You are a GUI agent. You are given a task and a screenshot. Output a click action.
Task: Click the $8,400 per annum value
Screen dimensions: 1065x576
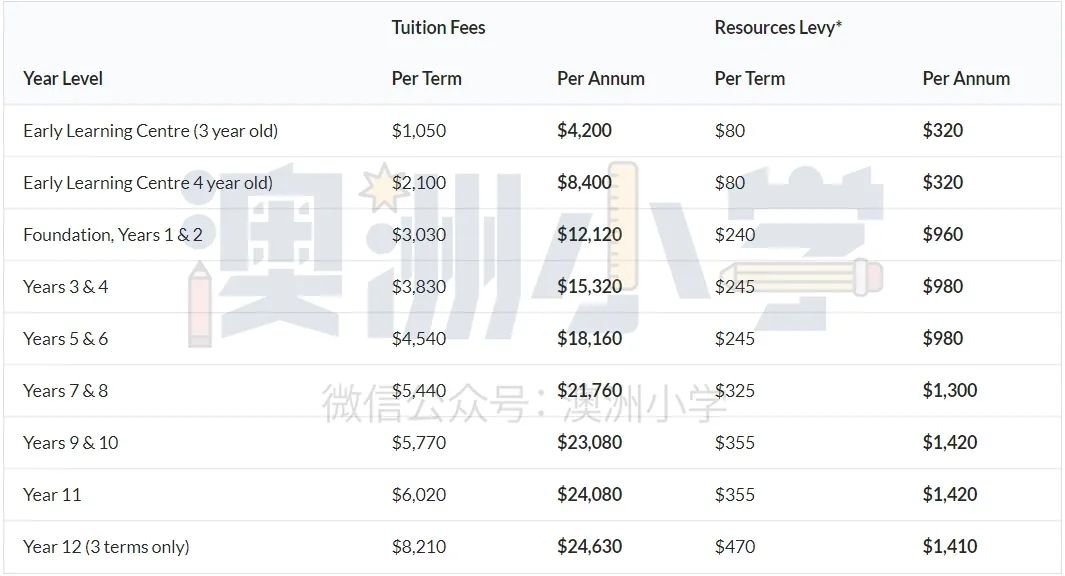pos(584,182)
